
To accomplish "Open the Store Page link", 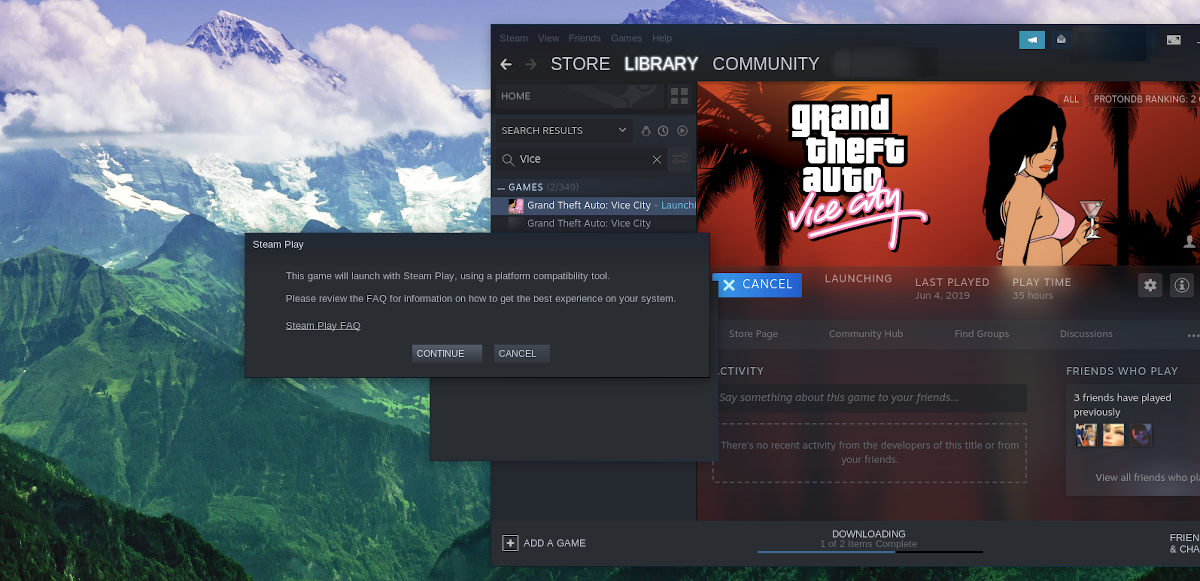I will [753, 334].
